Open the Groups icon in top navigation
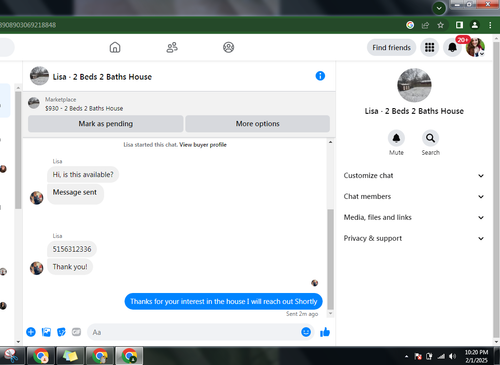The width and height of the screenshot is (500, 365). tap(228, 47)
